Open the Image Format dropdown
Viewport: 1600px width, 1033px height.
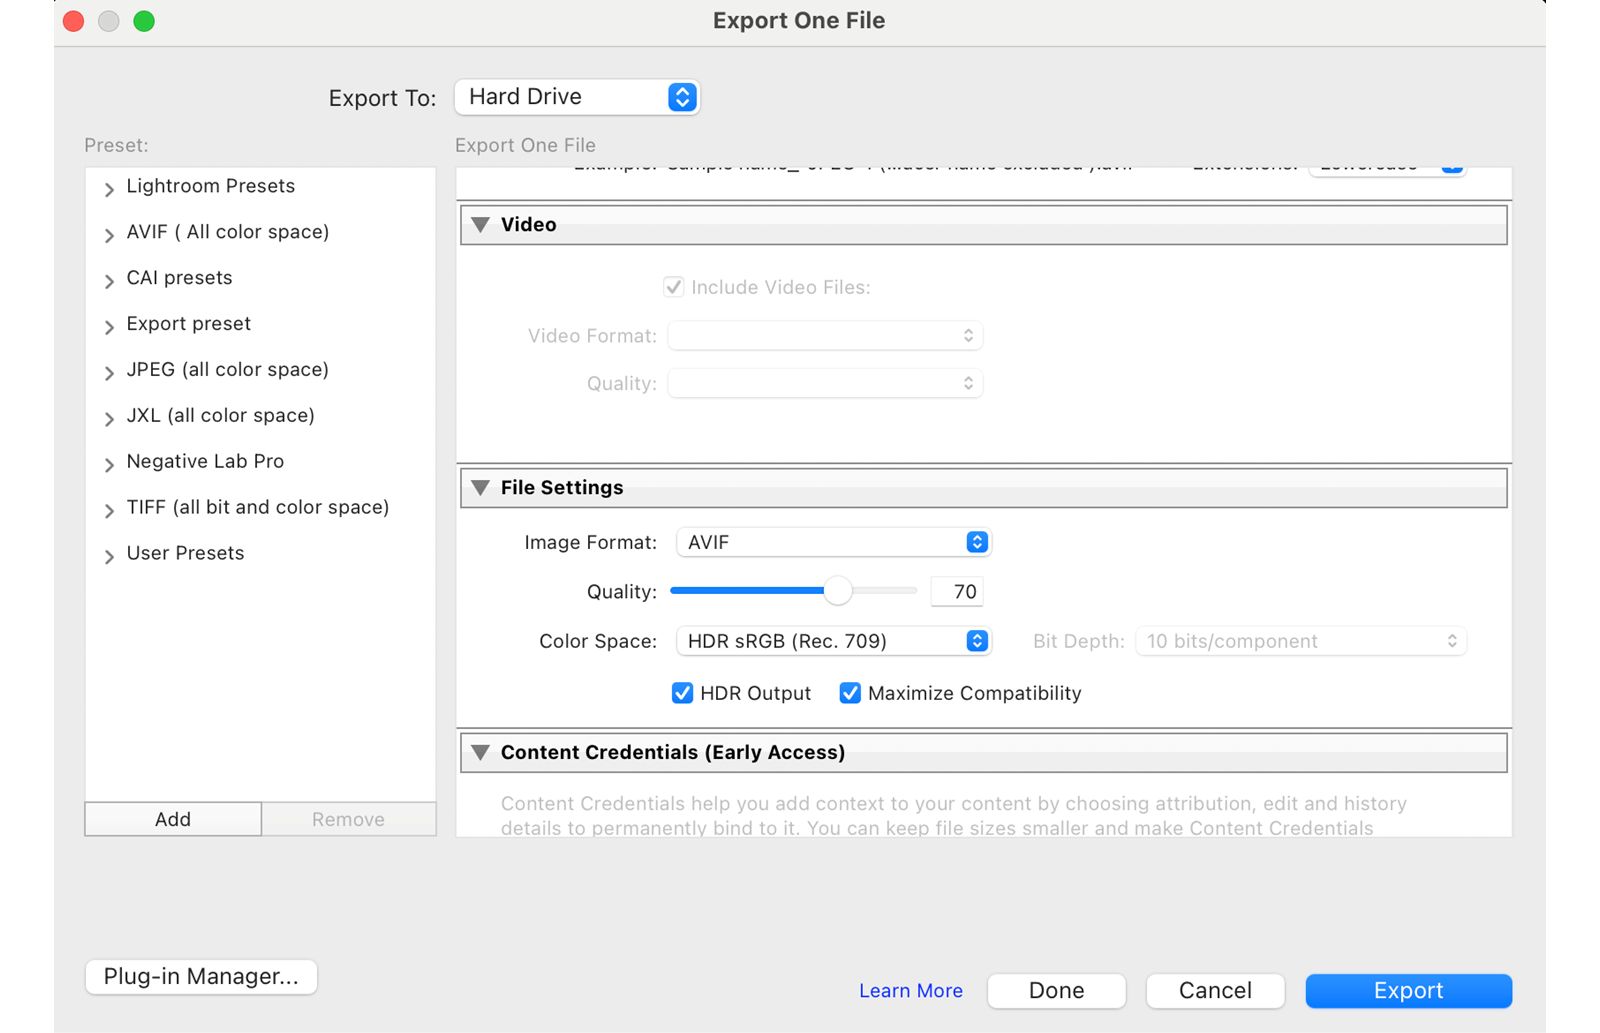click(x=834, y=541)
